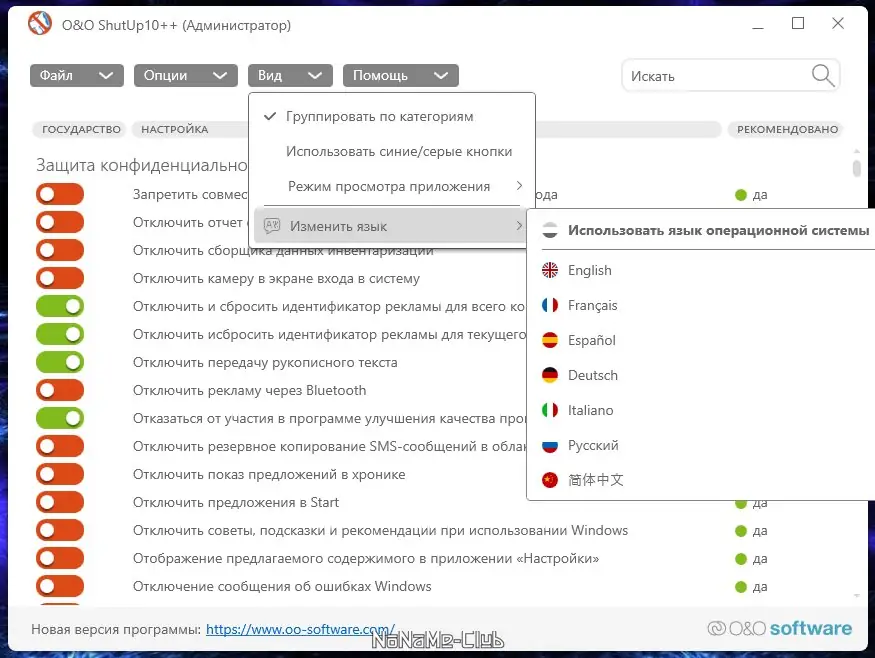Toggle Отключить советы, подсказки и рекомендации switch
This screenshot has width=875, height=658.
tap(60, 530)
